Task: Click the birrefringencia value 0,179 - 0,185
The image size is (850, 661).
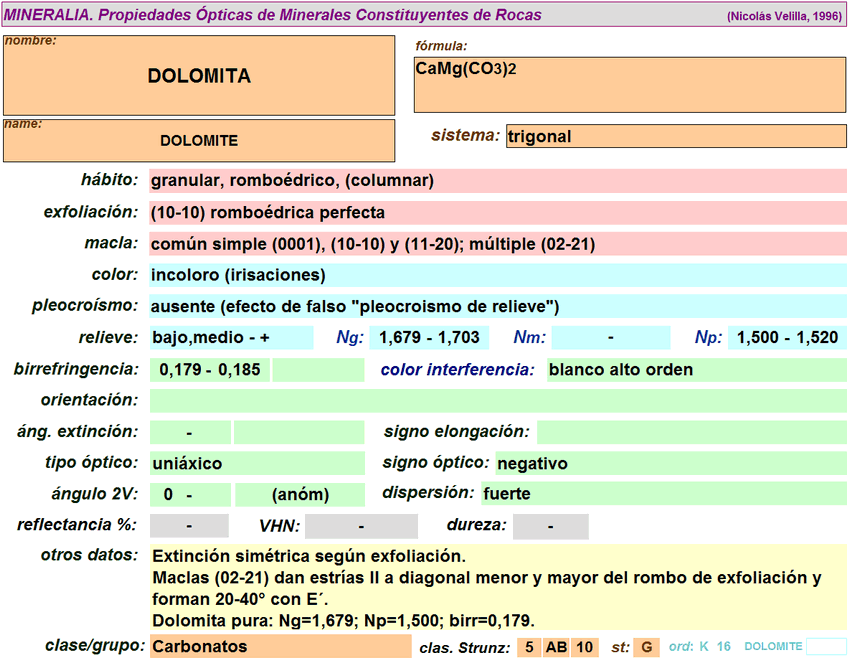Action: pos(210,370)
